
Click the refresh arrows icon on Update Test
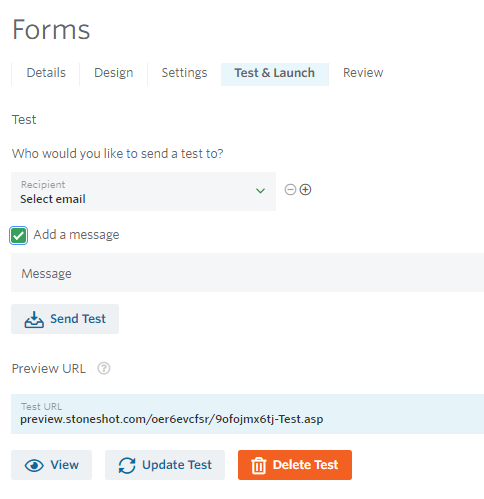click(x=127, y=465)
